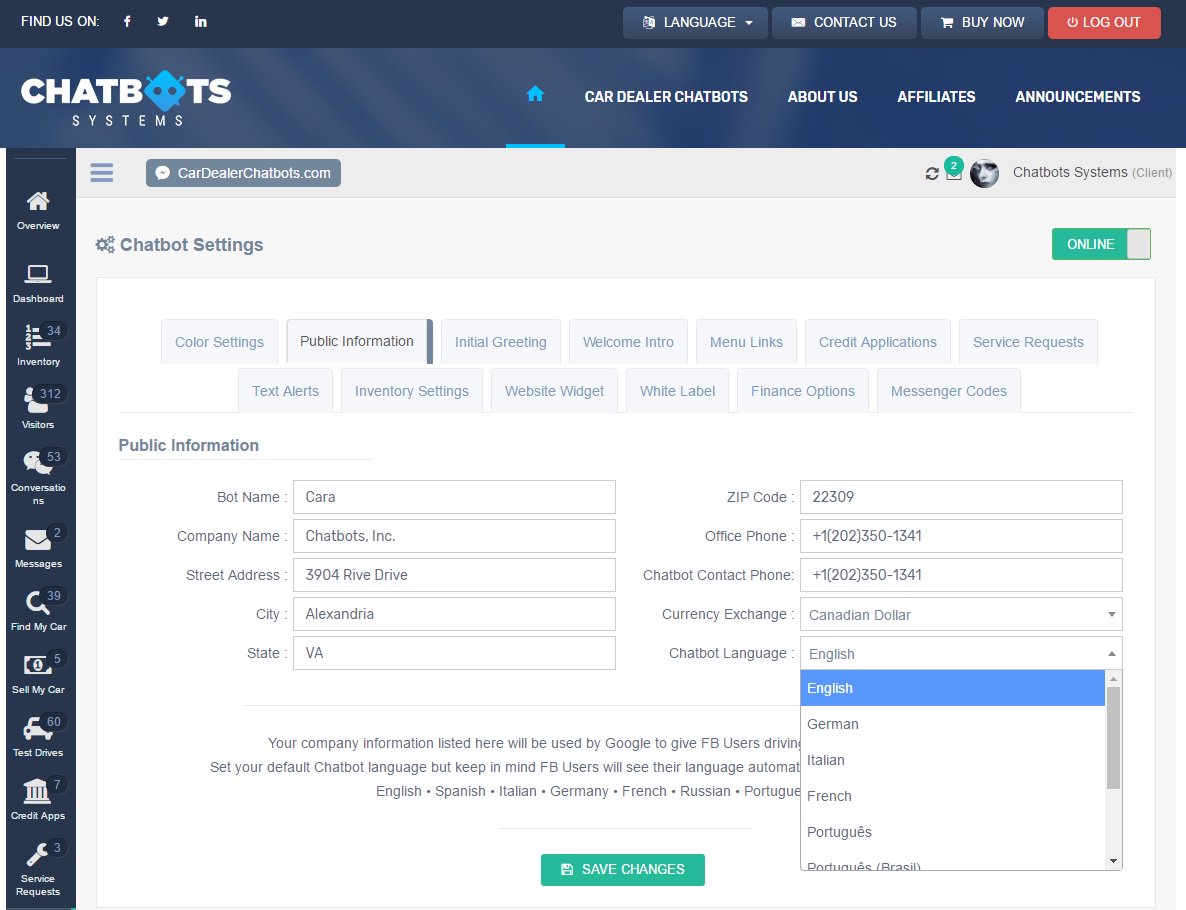Click the Street Address input field

click(x=455, y=575)
